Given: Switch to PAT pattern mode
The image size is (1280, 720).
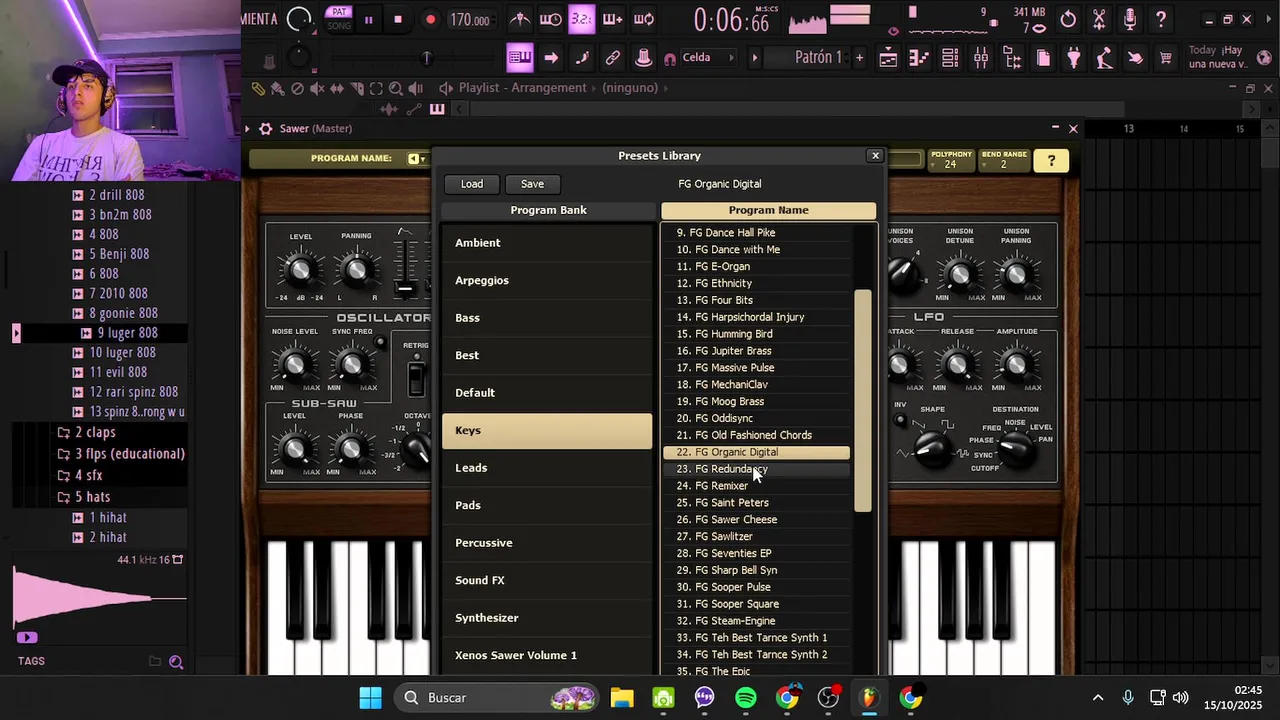Looking at the screenshot, I should tap(339, 12).
